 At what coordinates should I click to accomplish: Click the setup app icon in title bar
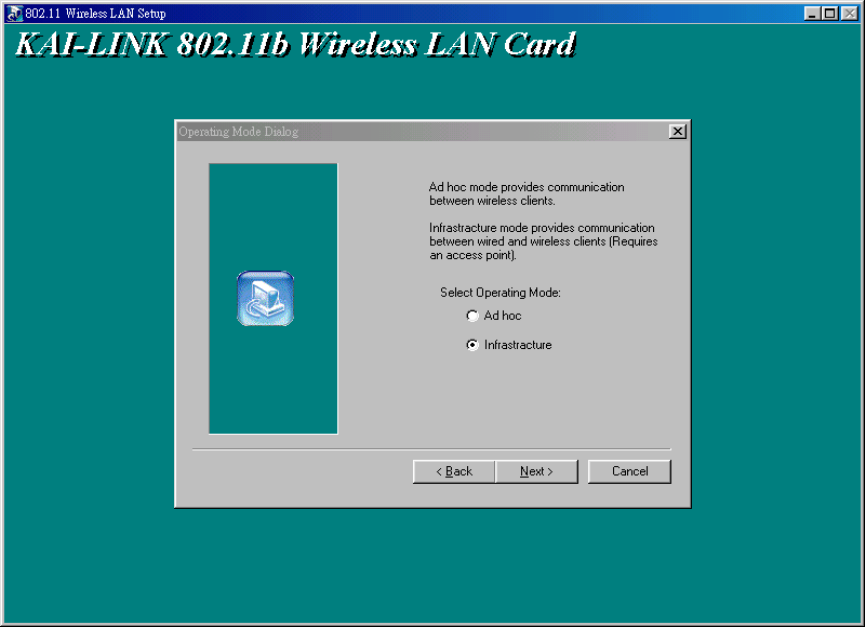pos(15,13)
